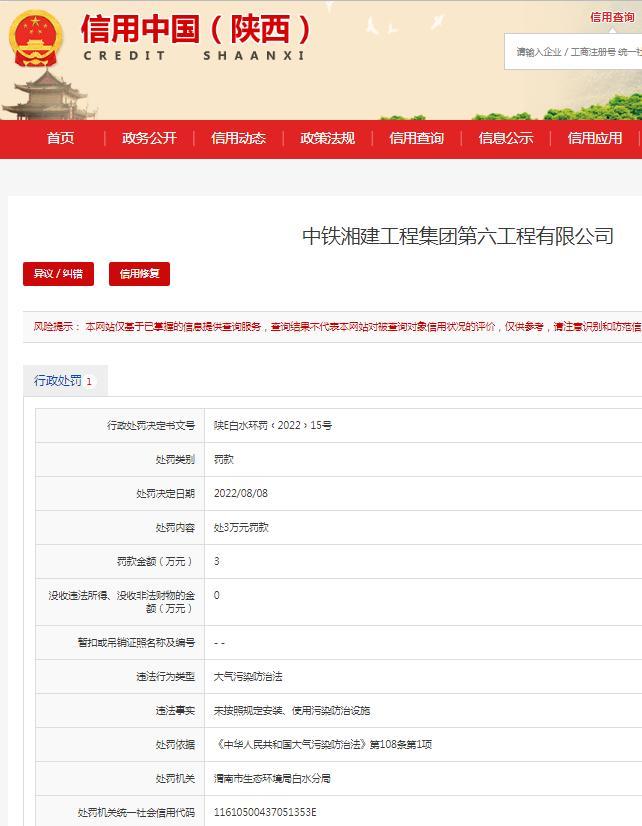Viewport: 642px width, 826px height.
Task: Select 大气污染防治法 violation type value
Action: tap(248, 676)
